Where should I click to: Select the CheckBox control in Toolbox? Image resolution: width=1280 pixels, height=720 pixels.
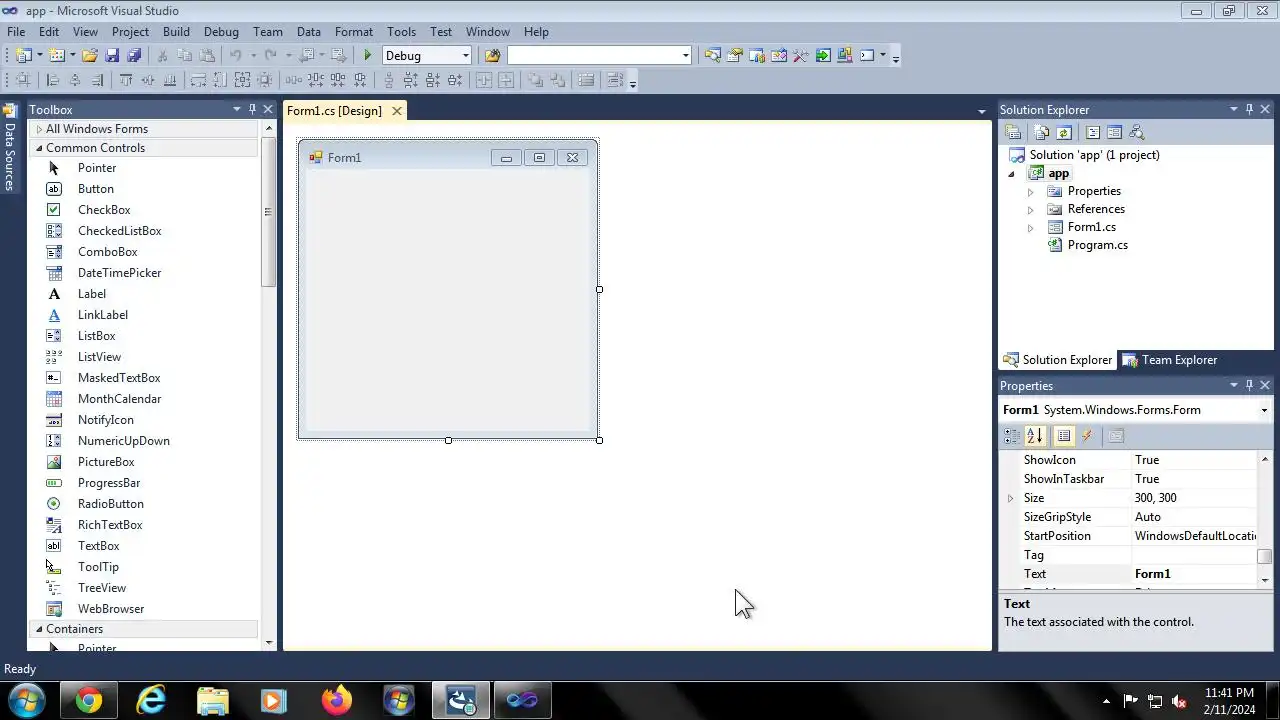coord(104,210)
